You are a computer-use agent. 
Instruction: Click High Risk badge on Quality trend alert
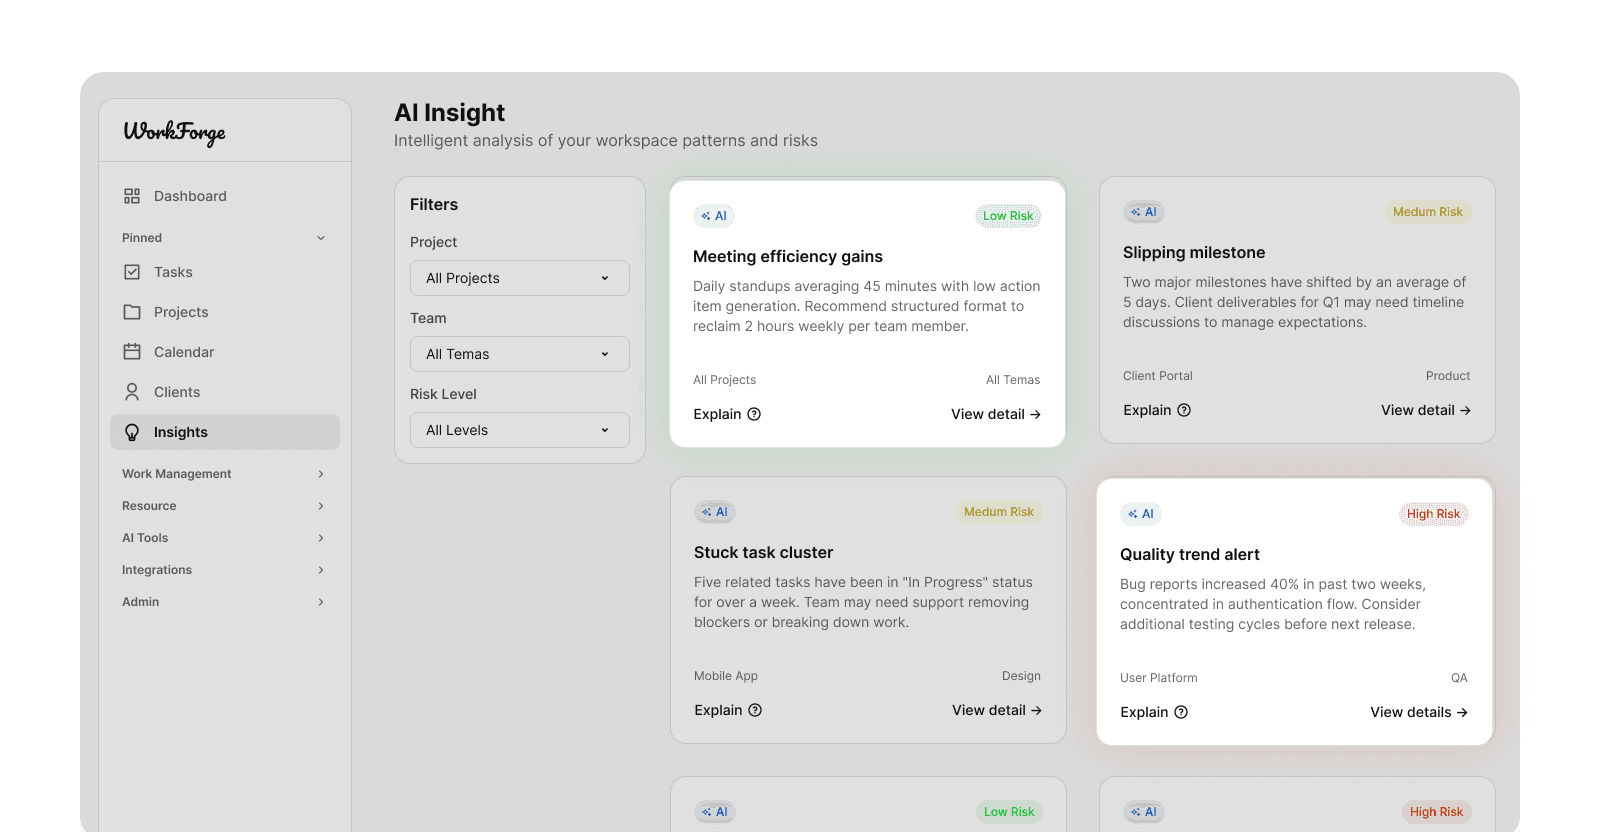(1433, 514)
